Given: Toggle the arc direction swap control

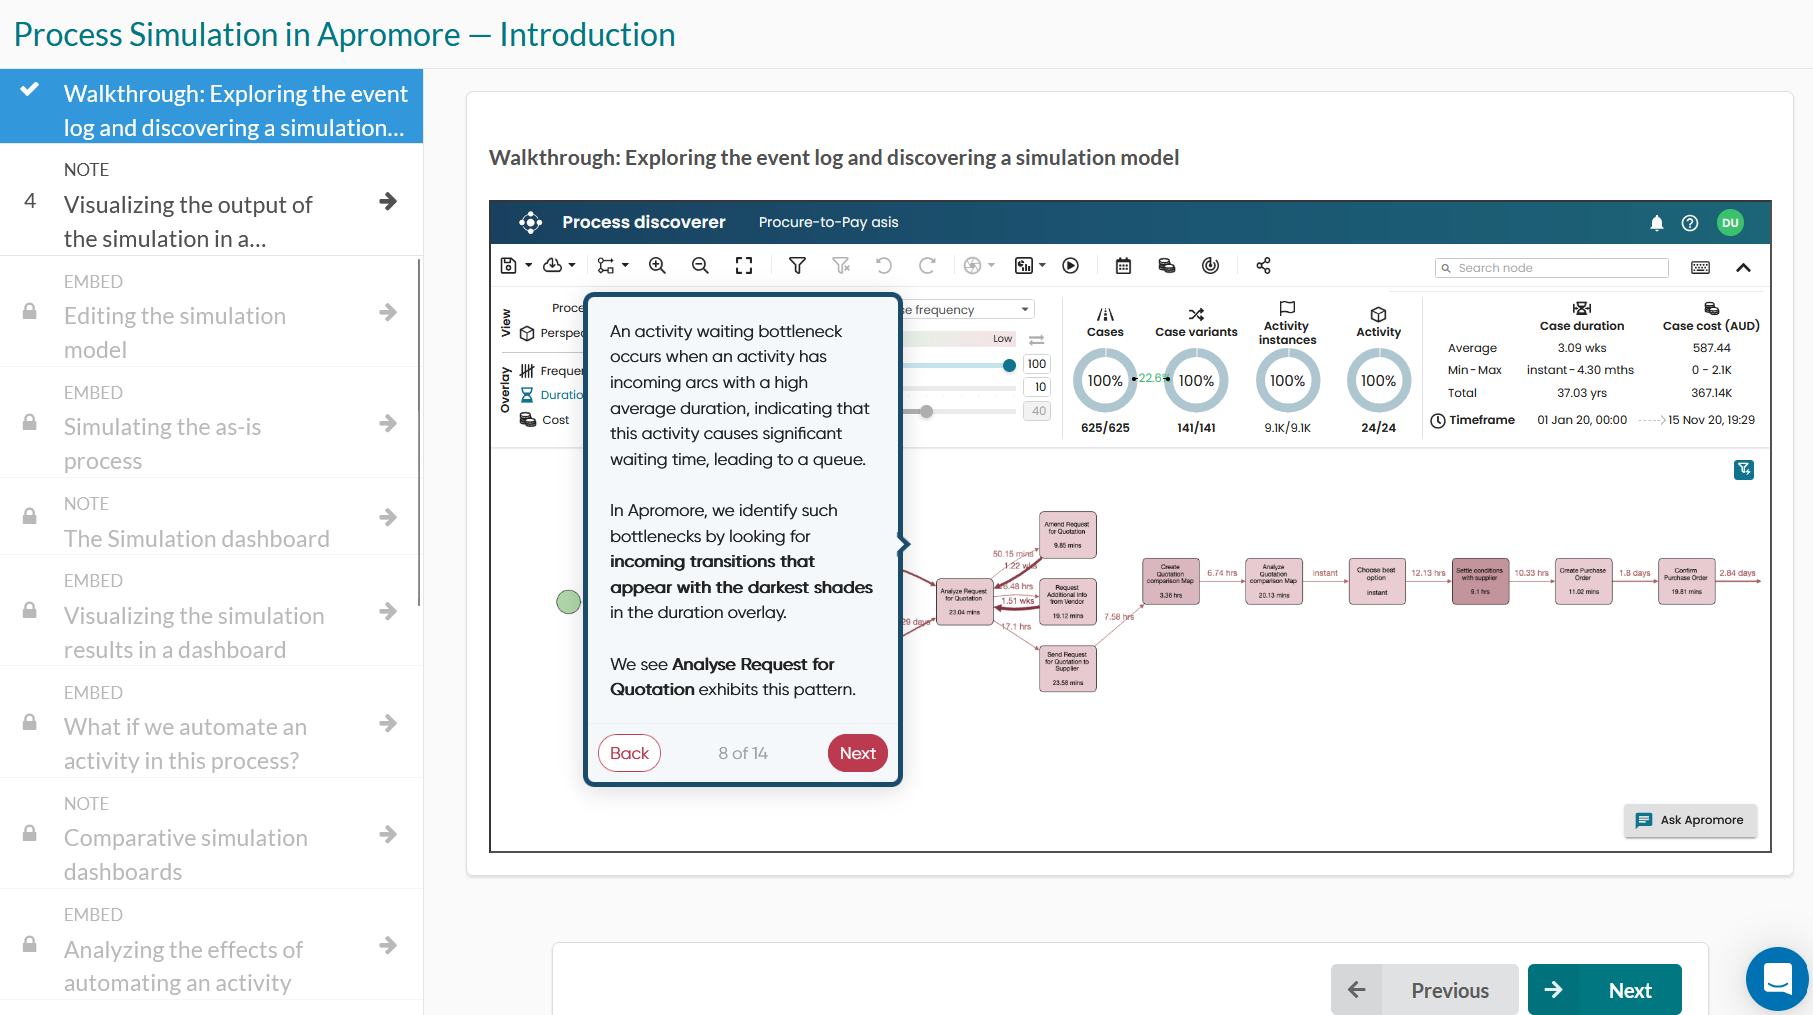Looking at the screenshot, I should (1035, 338).
